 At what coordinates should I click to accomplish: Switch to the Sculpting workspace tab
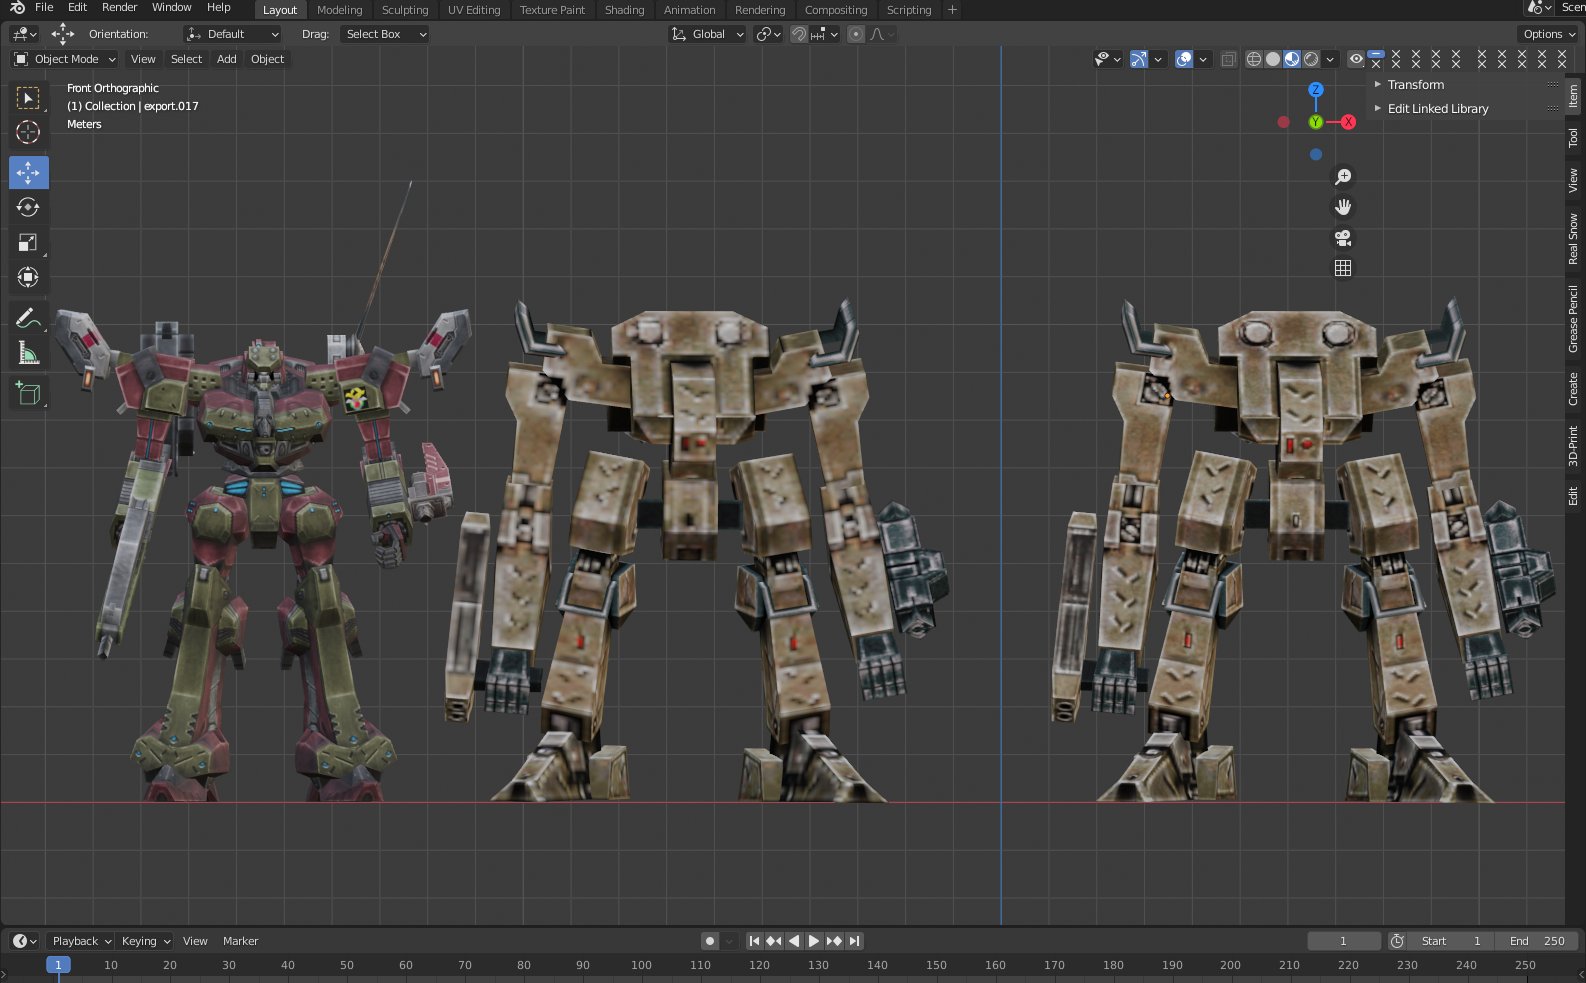(405, 10)
